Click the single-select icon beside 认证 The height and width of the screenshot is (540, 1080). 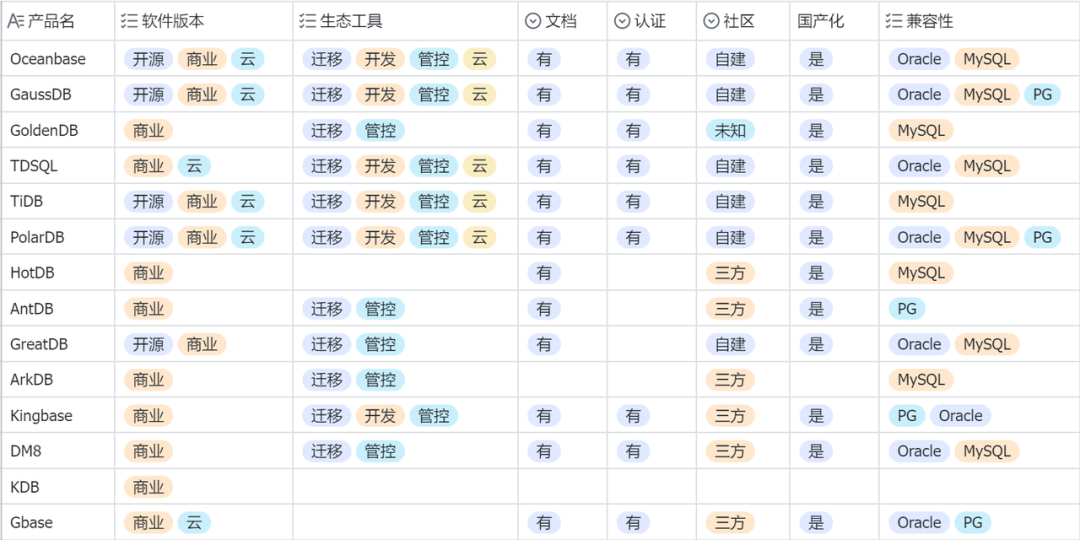point(622,21)
